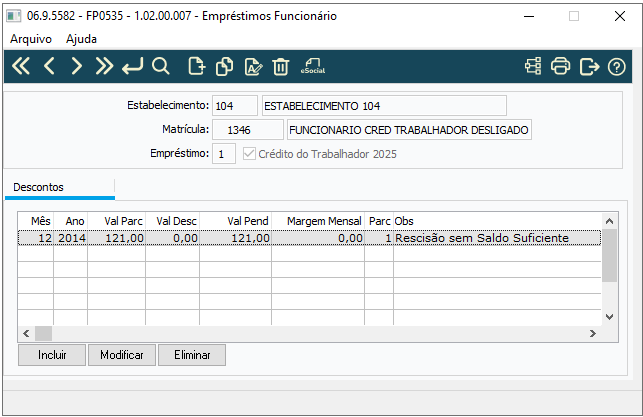Click the Parc column header

379,221
